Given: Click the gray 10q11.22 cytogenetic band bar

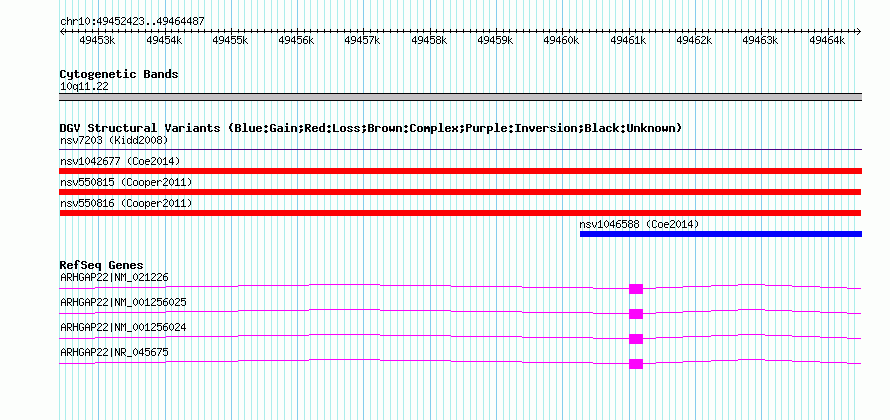Looking at the screenshot, I should 460,97.
